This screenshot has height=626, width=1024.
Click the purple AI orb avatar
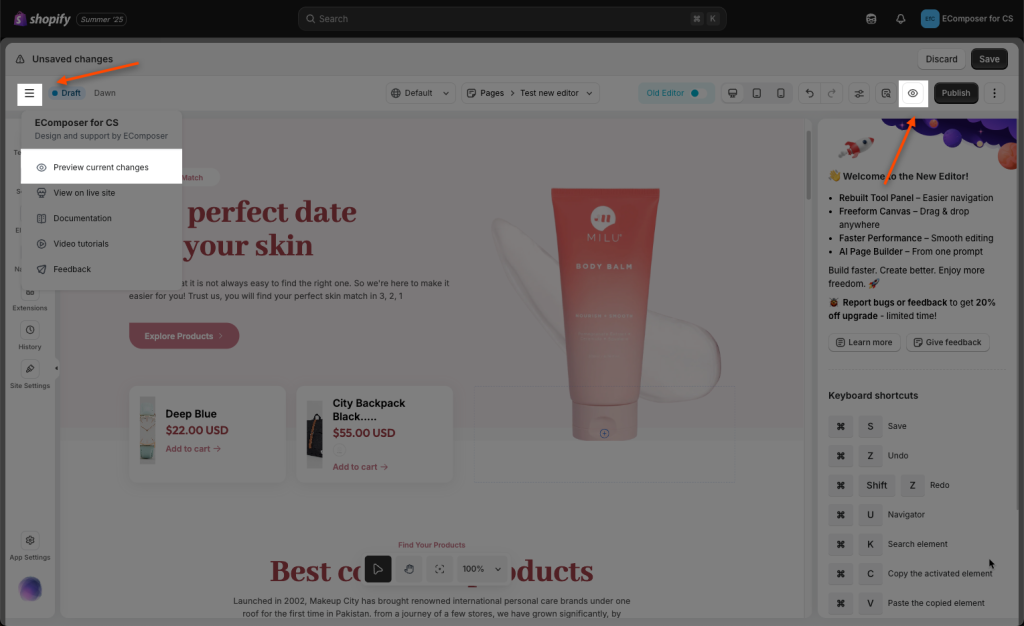pyautogui.click(x=30, y=589)
